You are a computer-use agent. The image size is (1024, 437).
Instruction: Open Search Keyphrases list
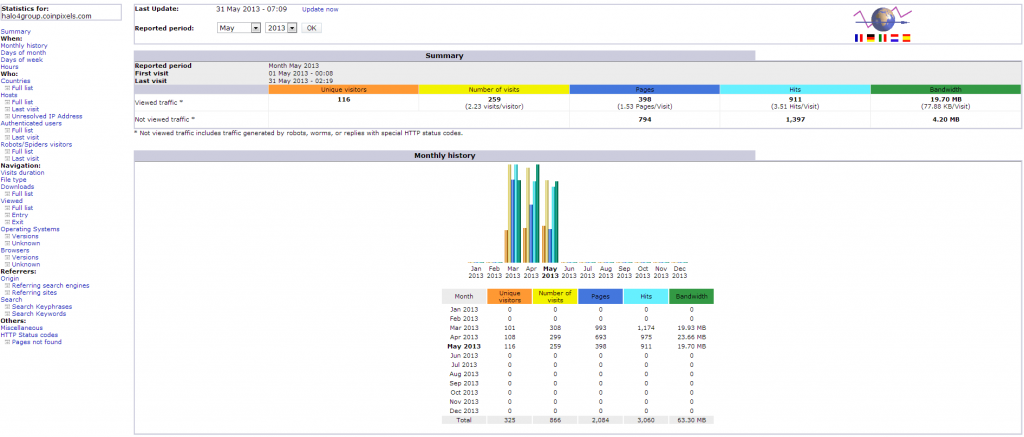[42, 306]
